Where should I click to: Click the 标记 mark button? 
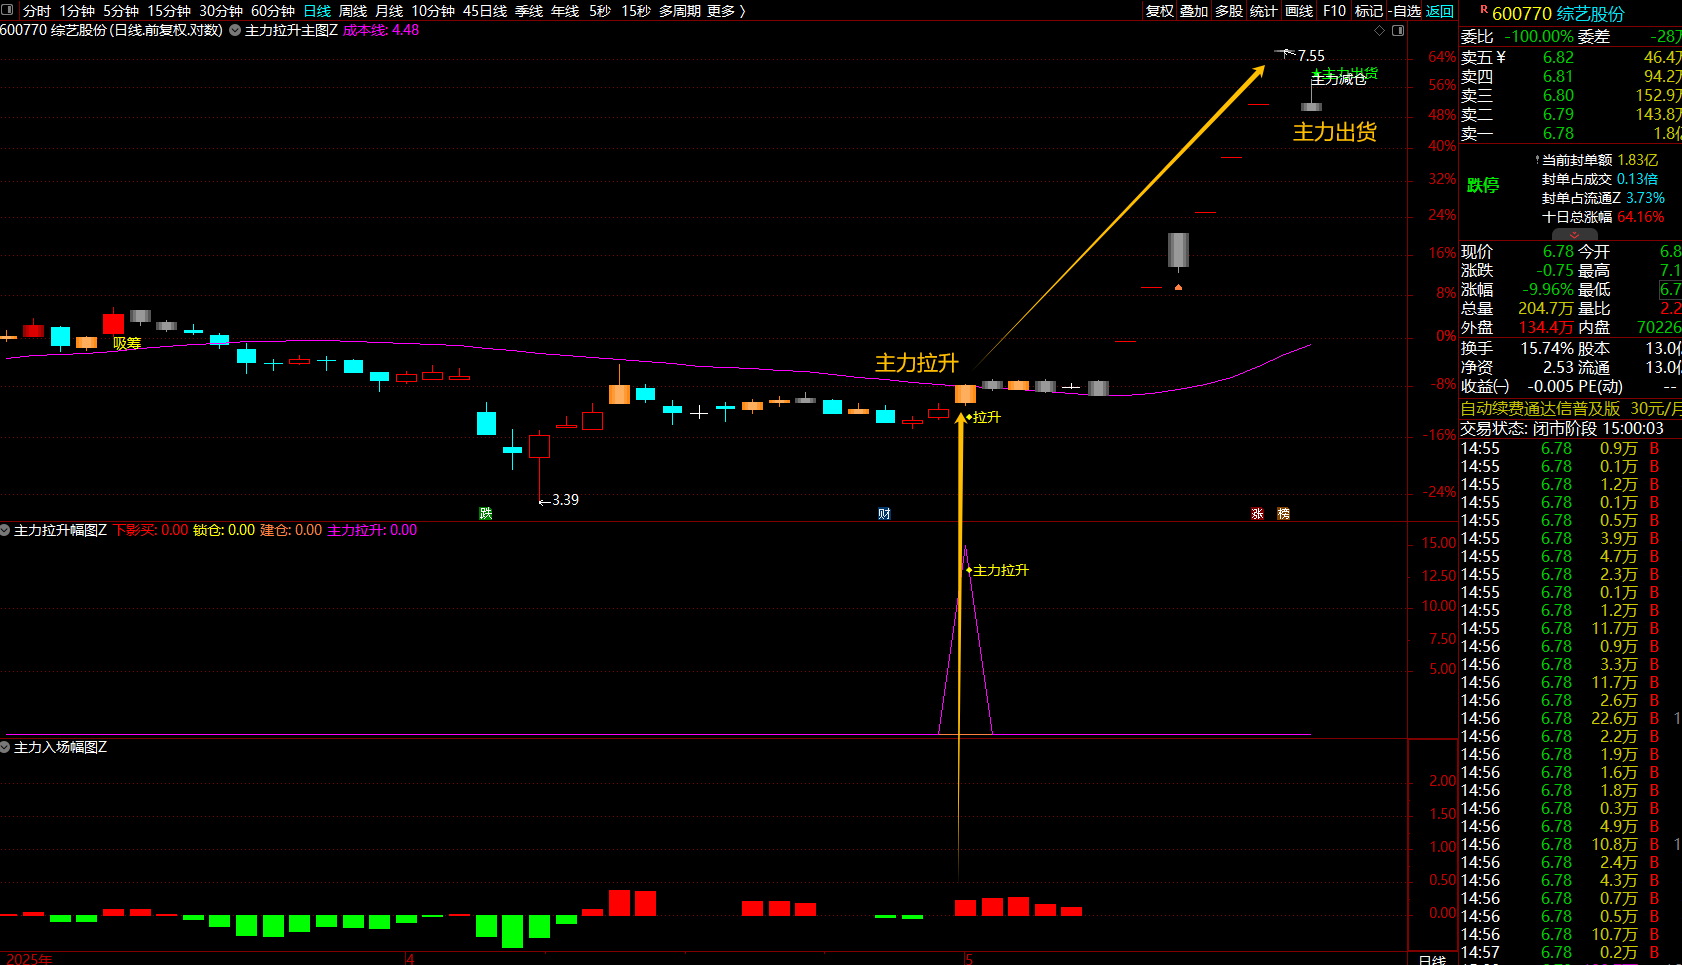click(x=1369, y=11)
